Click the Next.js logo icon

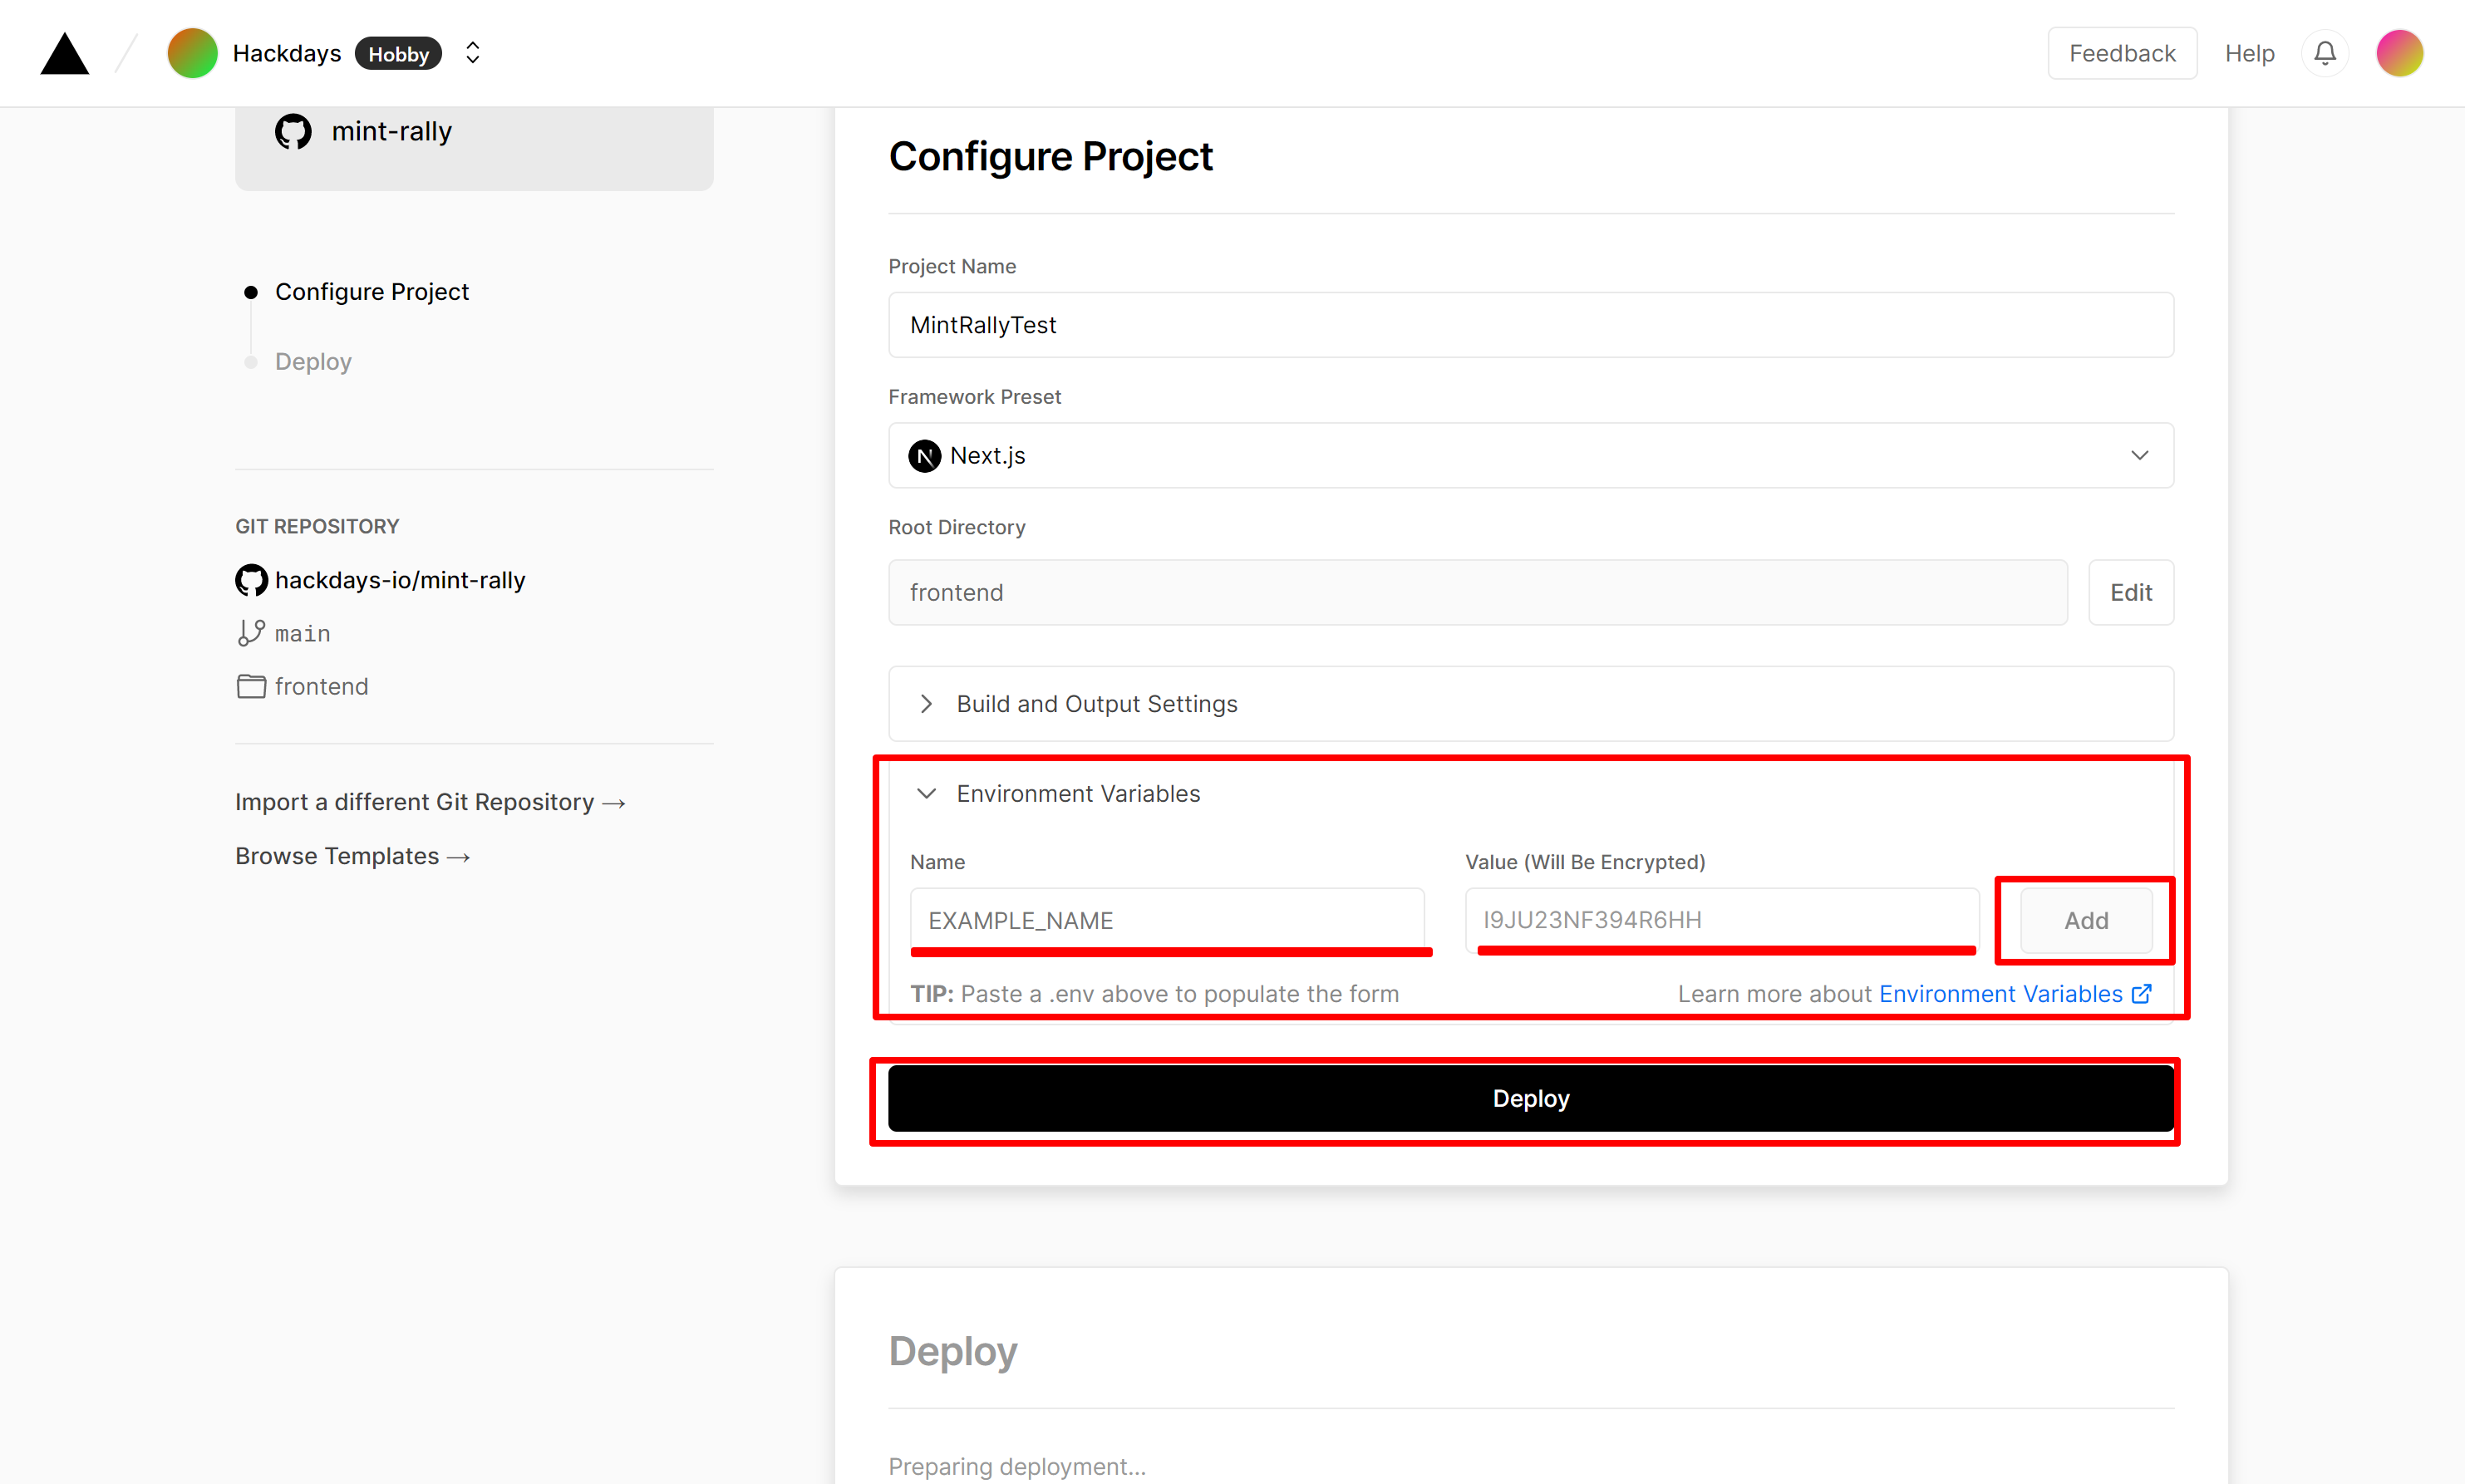tap(924, 455)
